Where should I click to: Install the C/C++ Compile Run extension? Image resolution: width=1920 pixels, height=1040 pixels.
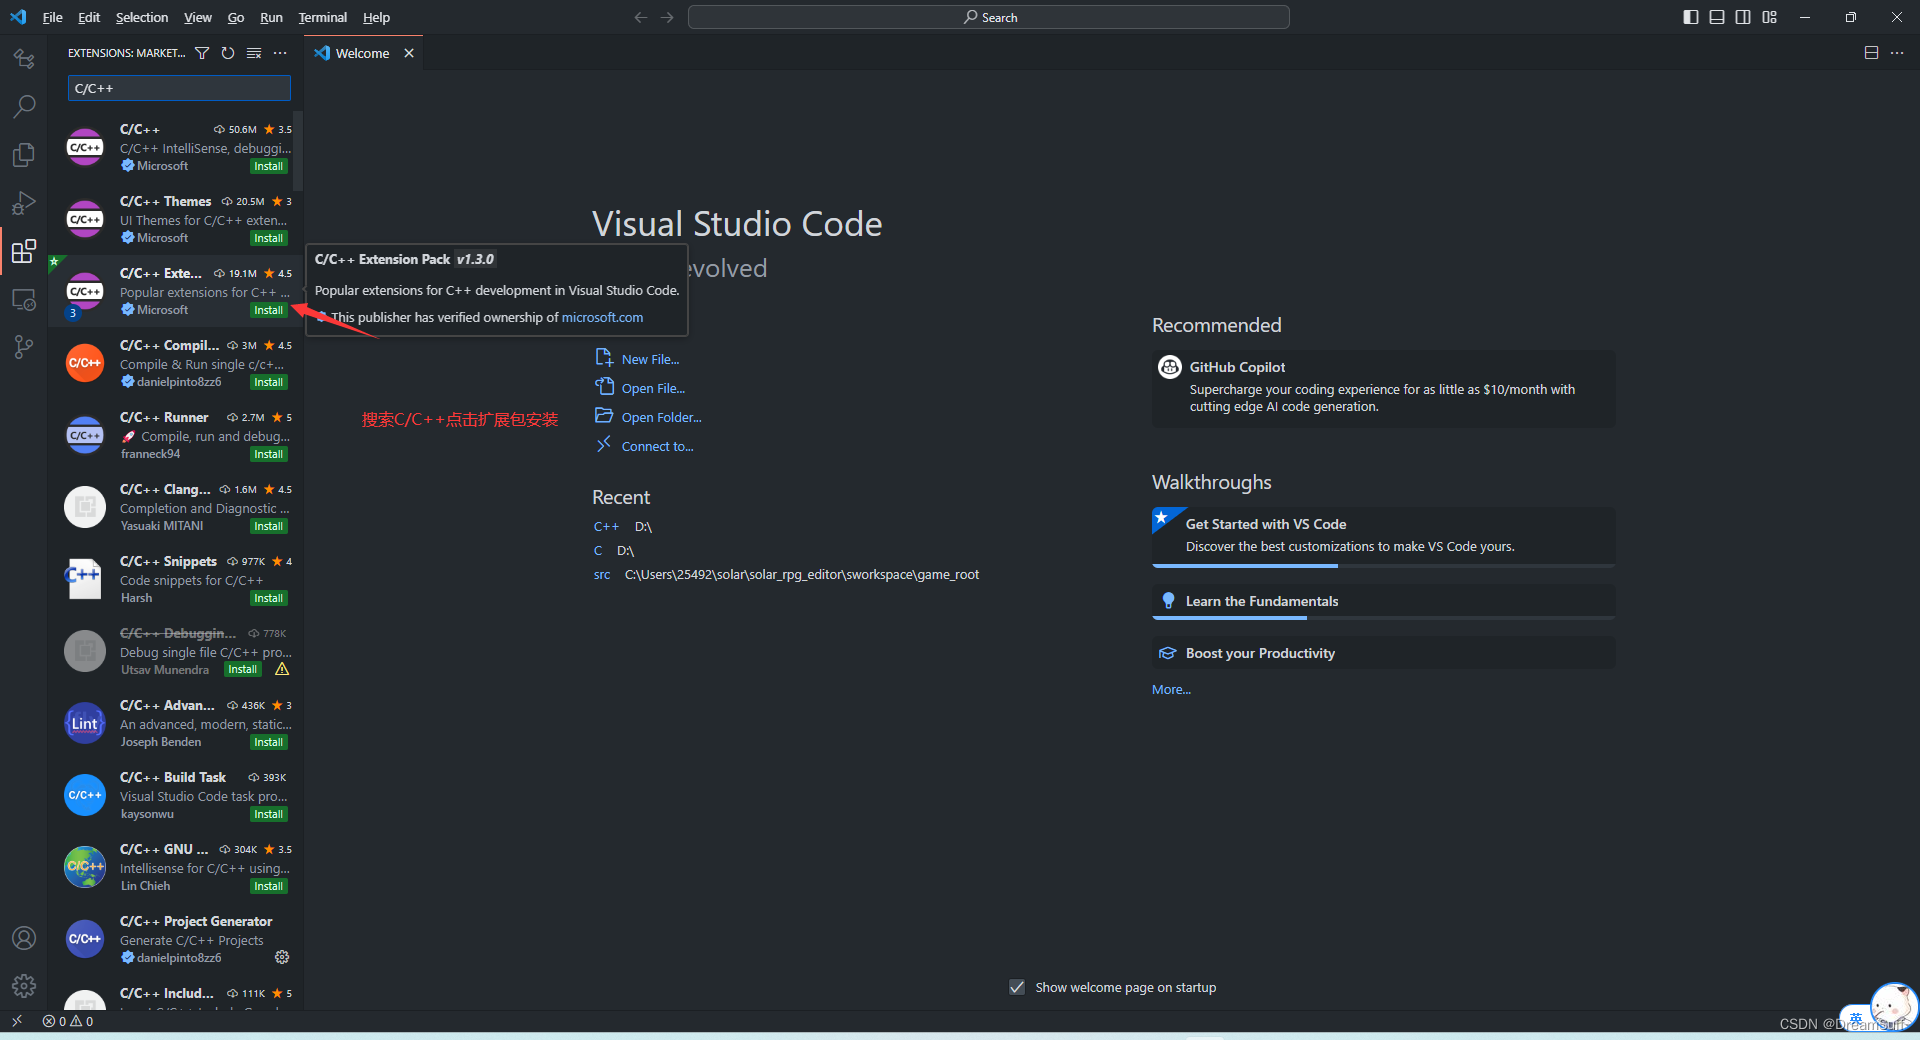pyautogui.click(x=268, y=382)
